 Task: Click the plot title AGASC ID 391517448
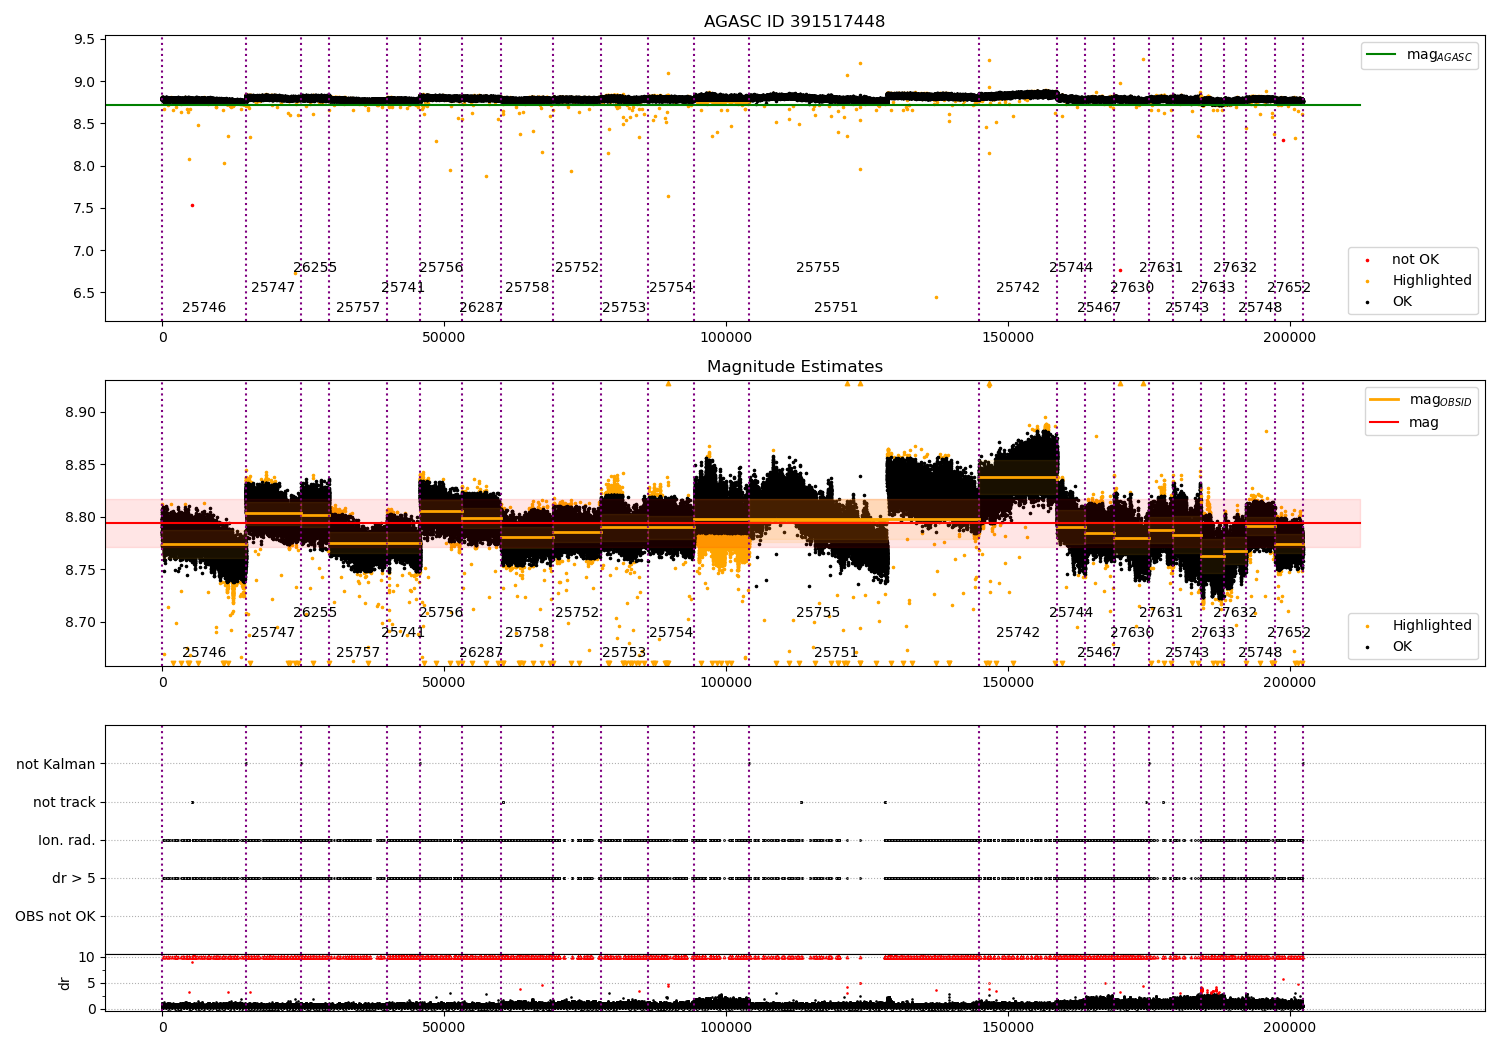[794, 22]
